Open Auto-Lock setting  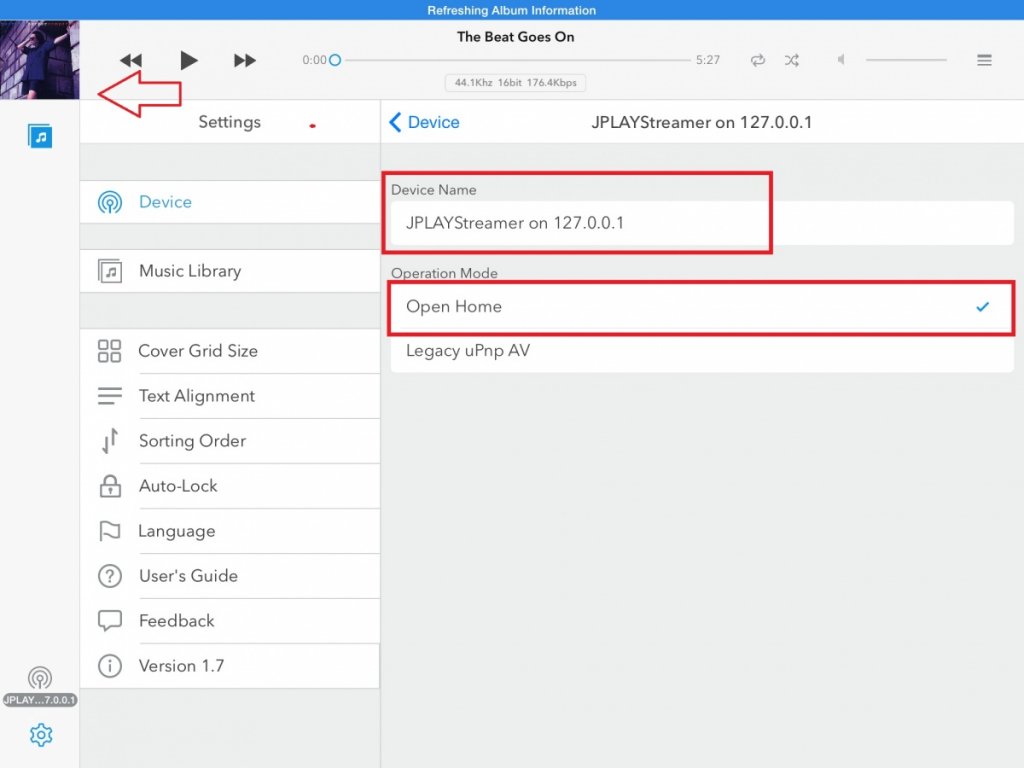click(x=230, y=486)
